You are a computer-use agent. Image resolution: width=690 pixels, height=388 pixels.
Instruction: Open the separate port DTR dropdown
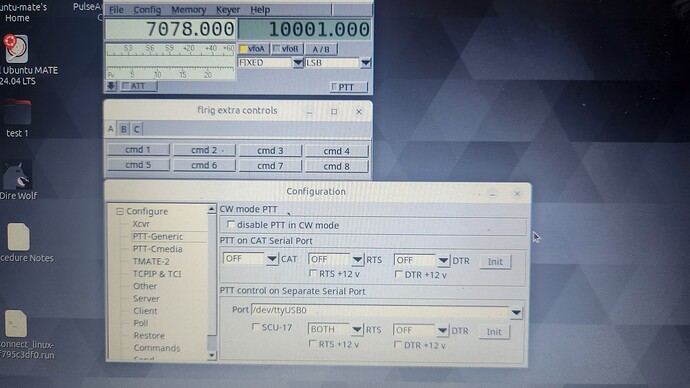click(x=442, y=330)
